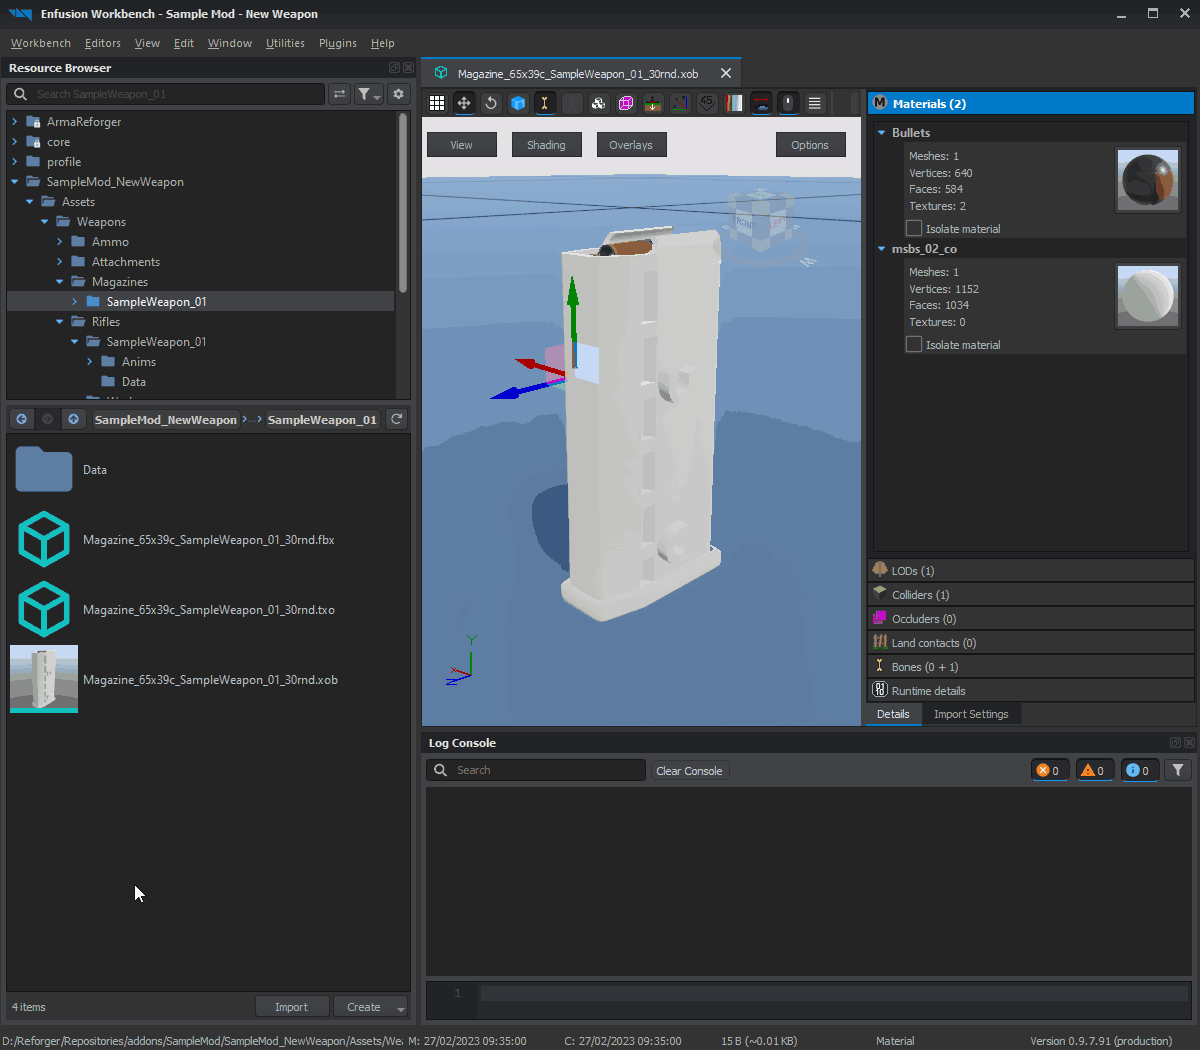Select the move gizmo tool
The image size is (1200, 1050).
coord(464,103)
